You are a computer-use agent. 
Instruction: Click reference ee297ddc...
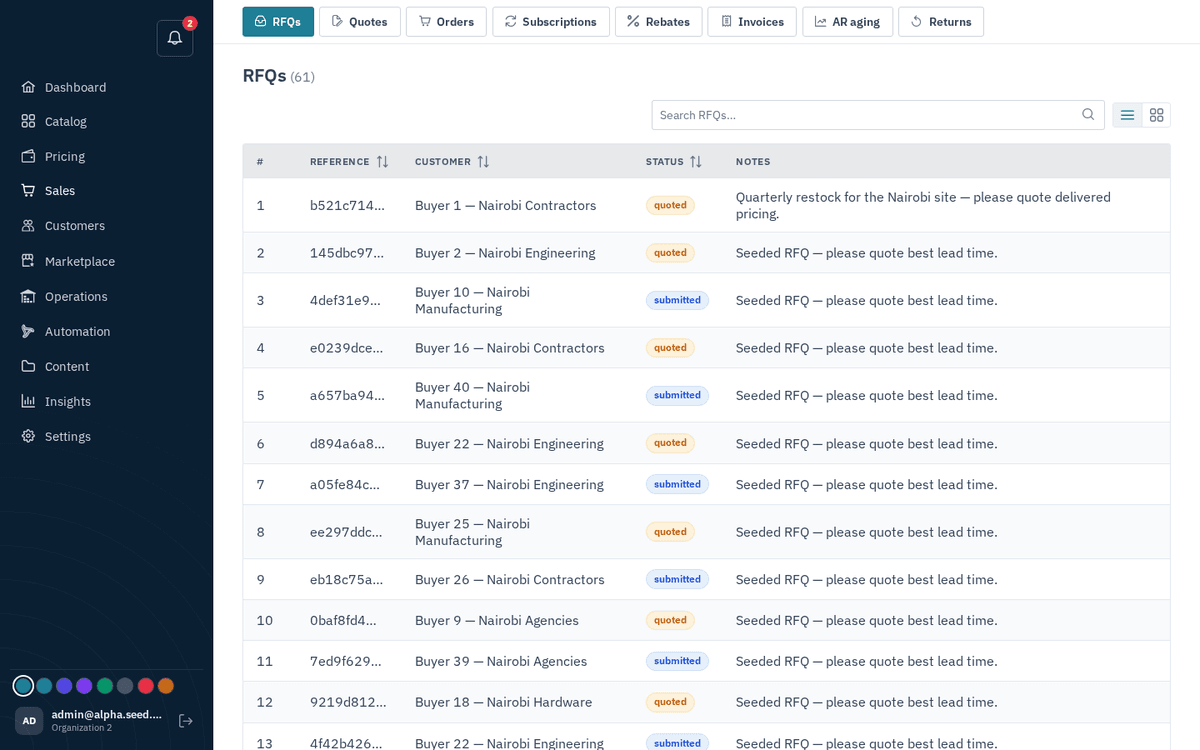point(346,532)
